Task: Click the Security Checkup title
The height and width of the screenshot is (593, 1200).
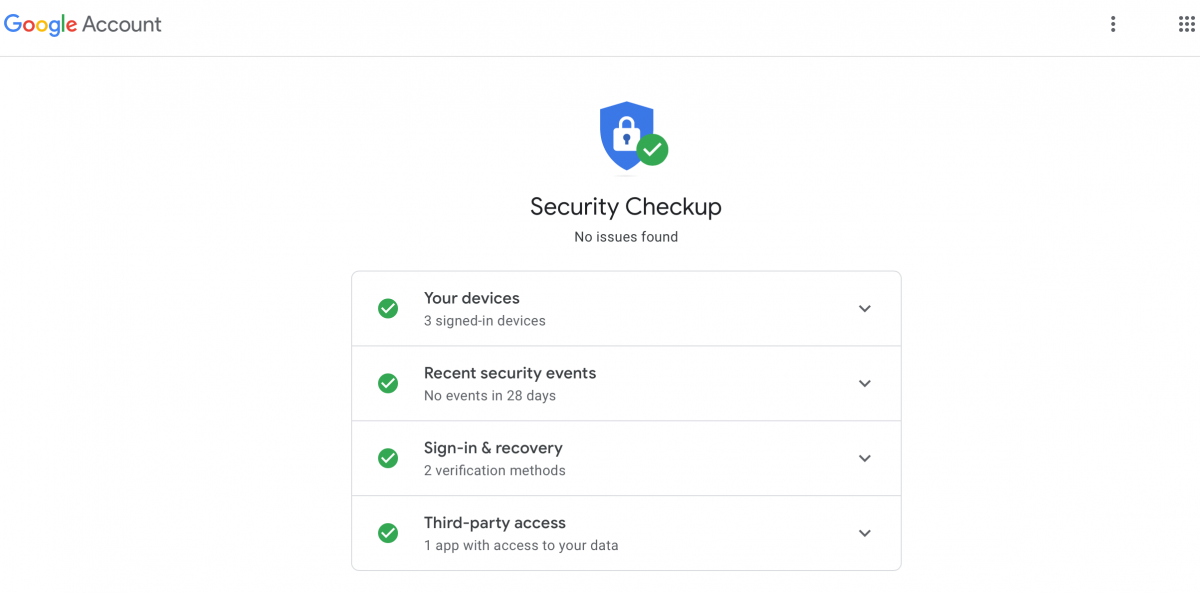Action: [x=626, y=206]
